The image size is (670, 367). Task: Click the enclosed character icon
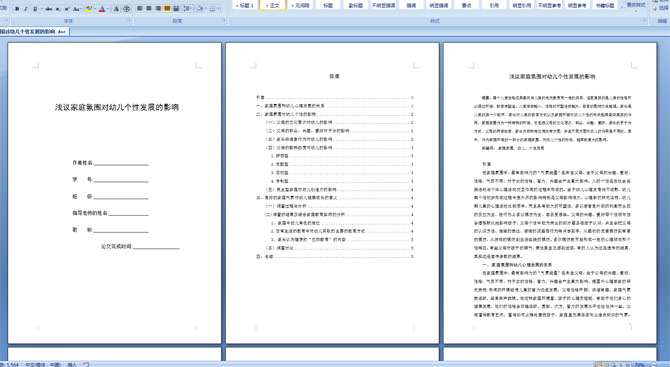pos(126,9)
